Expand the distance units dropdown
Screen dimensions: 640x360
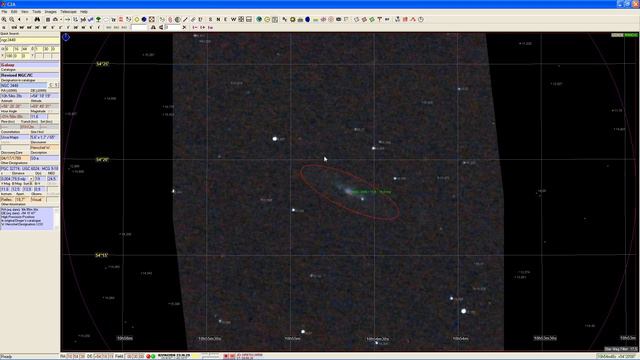[x=31, y=179]
